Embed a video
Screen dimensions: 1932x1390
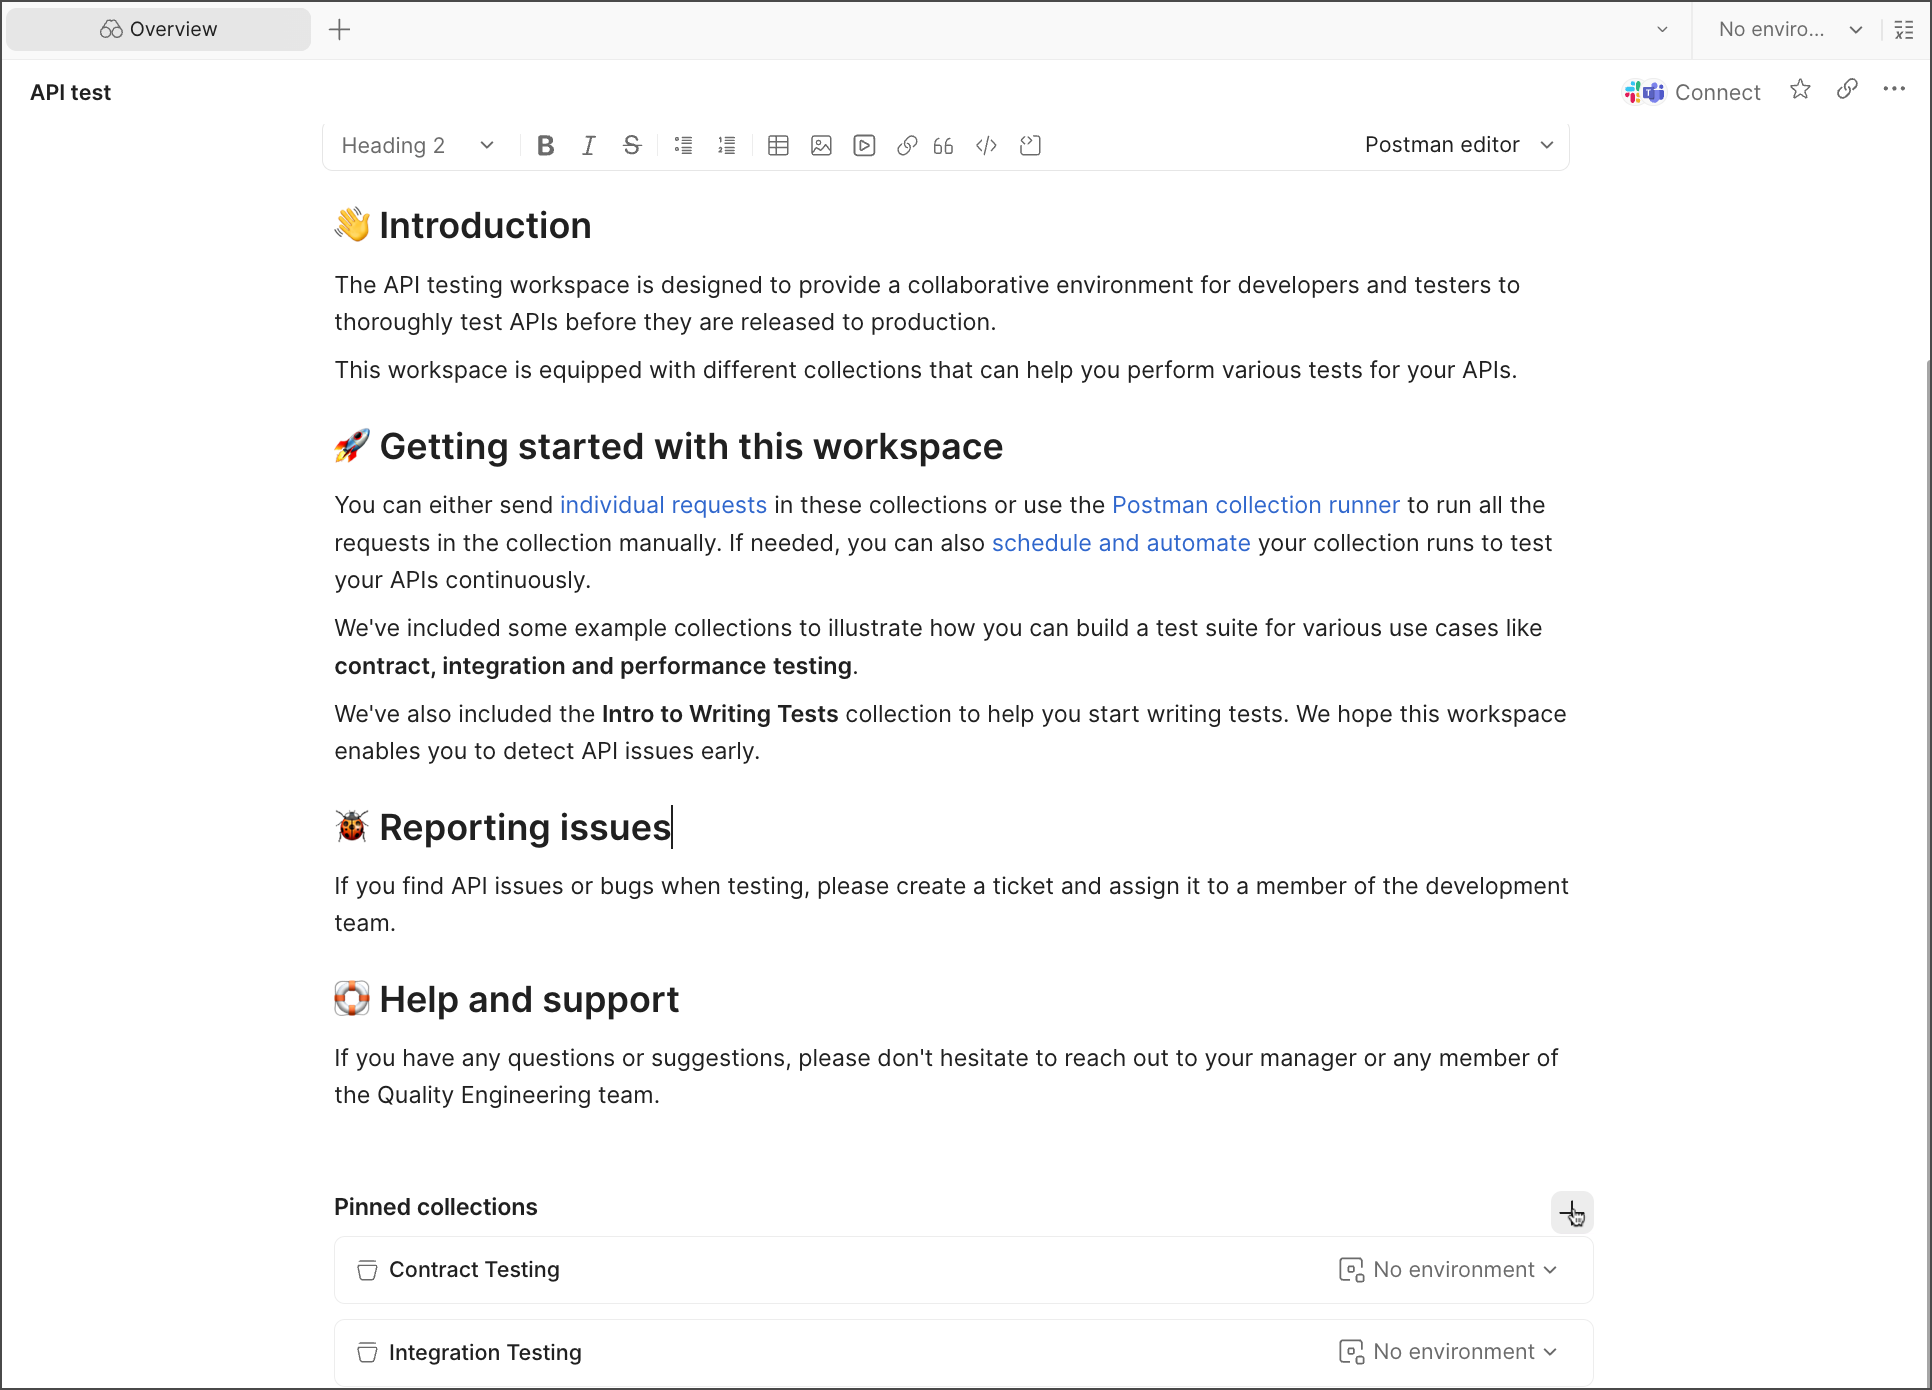[864, 146]
